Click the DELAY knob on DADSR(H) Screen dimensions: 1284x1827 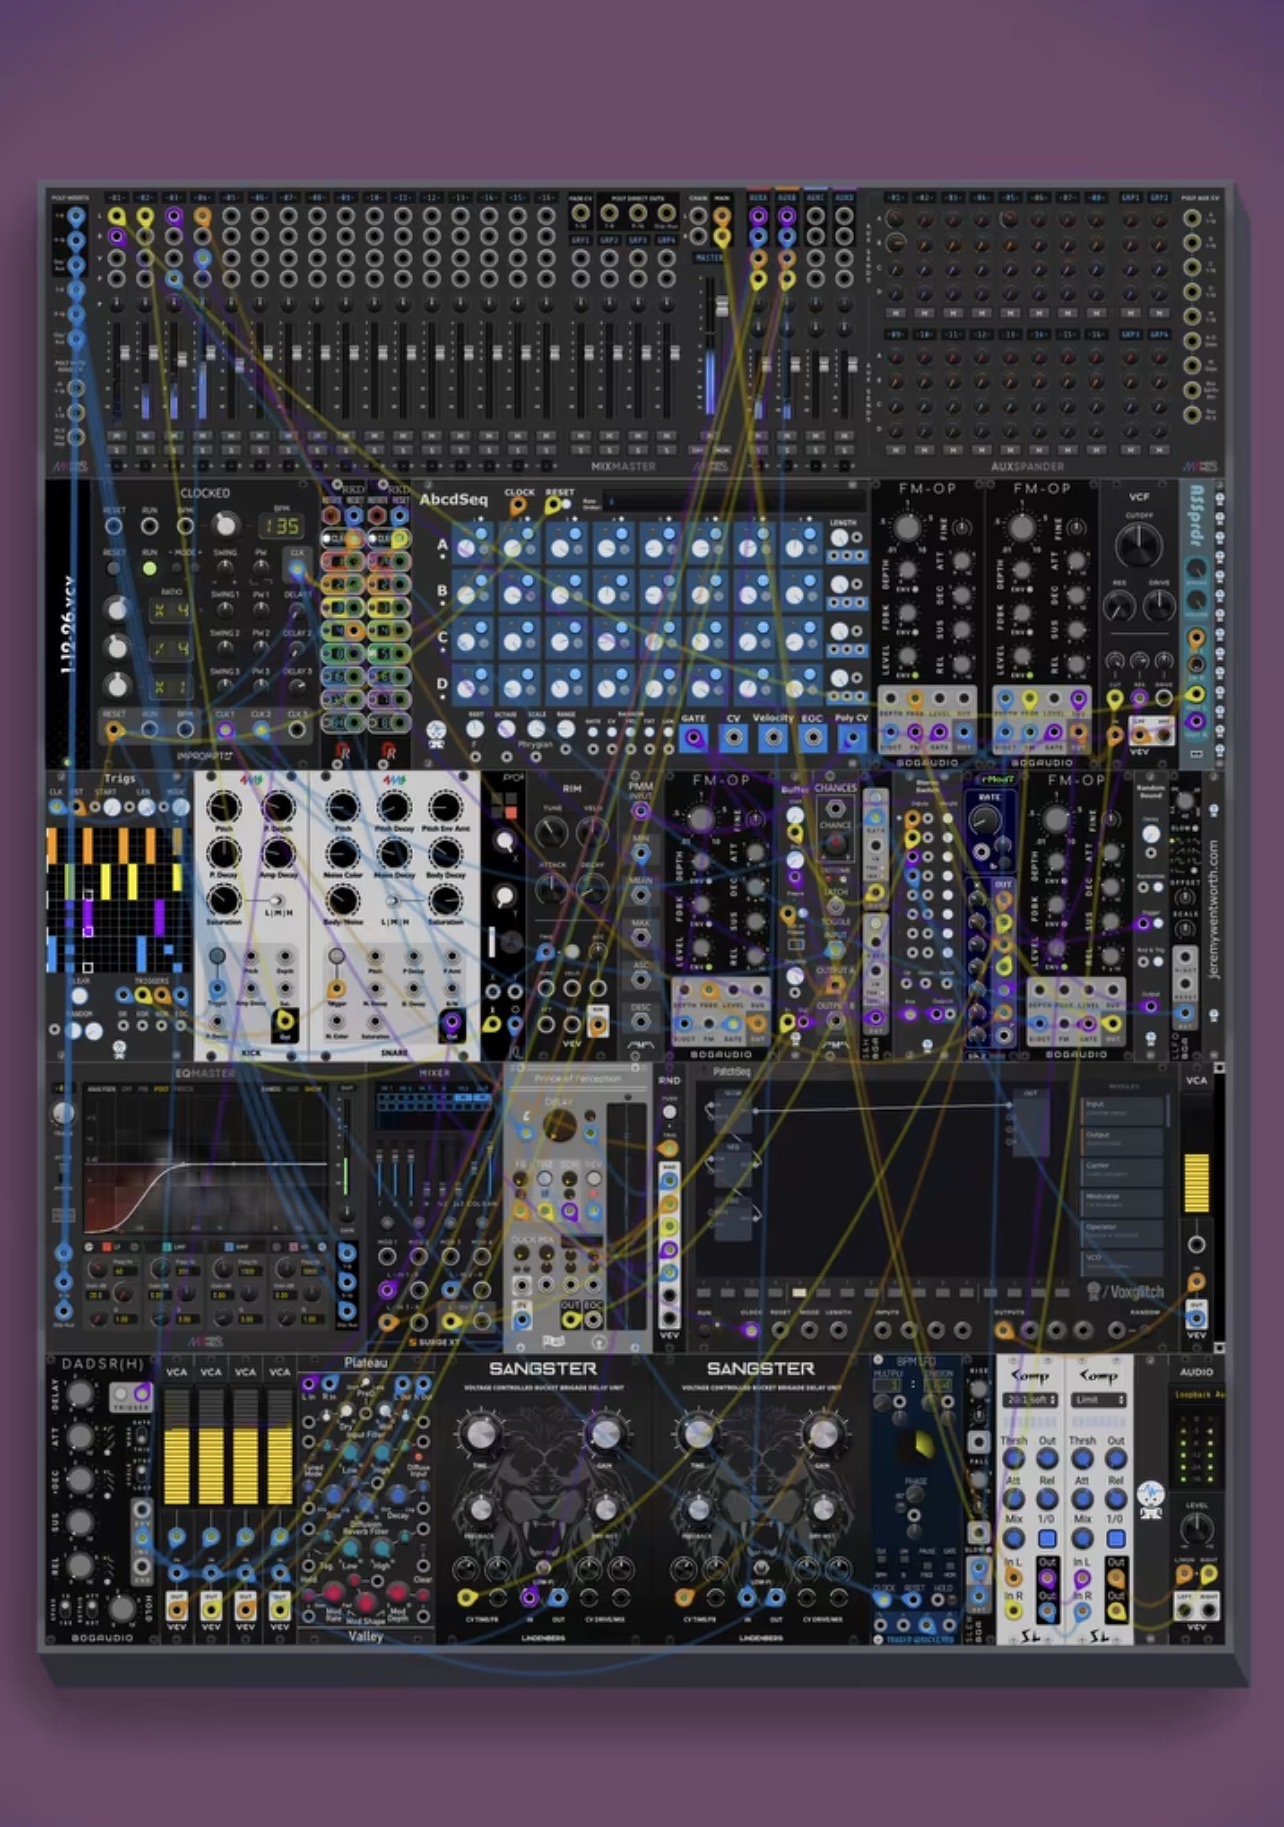click(x=79, y=1394)
